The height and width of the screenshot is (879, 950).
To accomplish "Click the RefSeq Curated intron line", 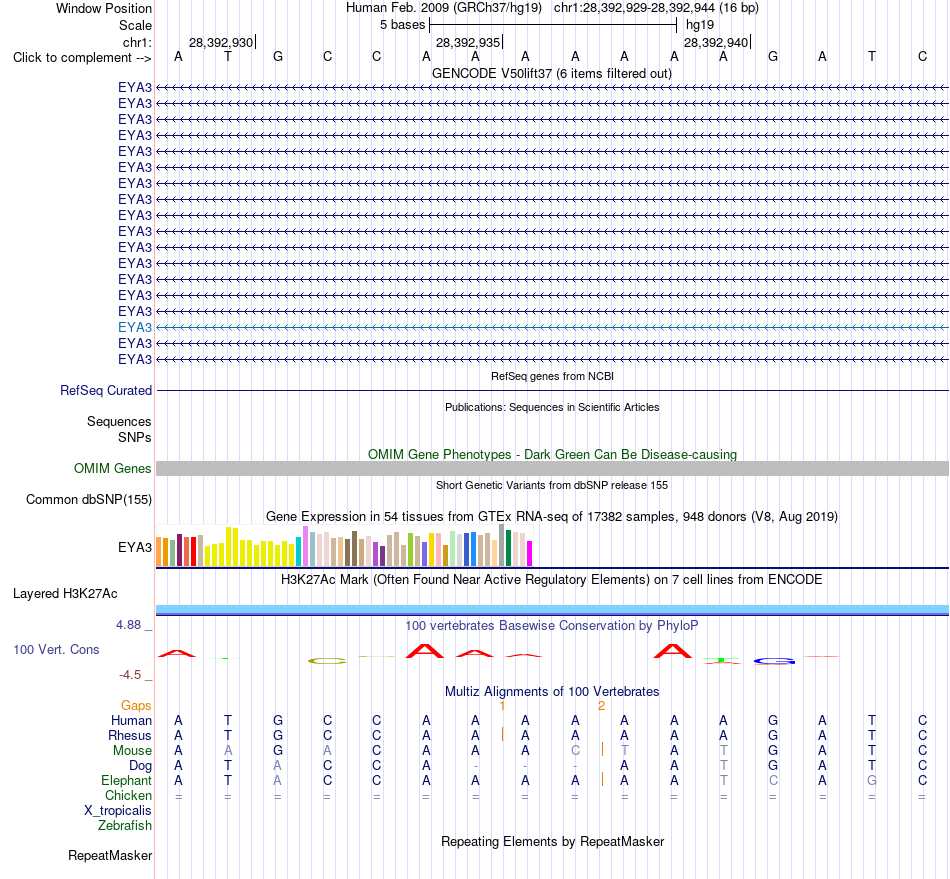I will click(x=552, y=391).
